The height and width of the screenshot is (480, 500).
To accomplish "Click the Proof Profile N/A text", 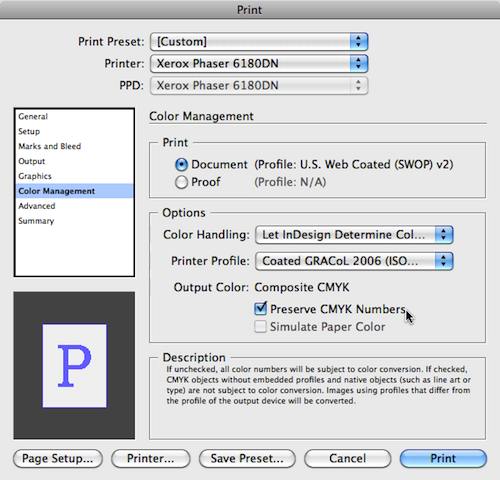I will pyautogui.click(x=290, y=182).
